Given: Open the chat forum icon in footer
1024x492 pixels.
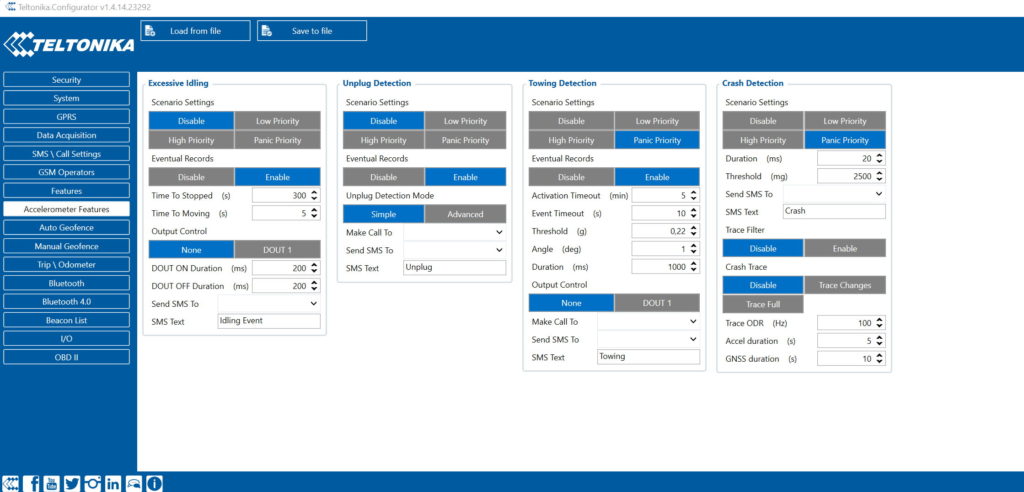Looking at the screenshot, I should [133, 484].
